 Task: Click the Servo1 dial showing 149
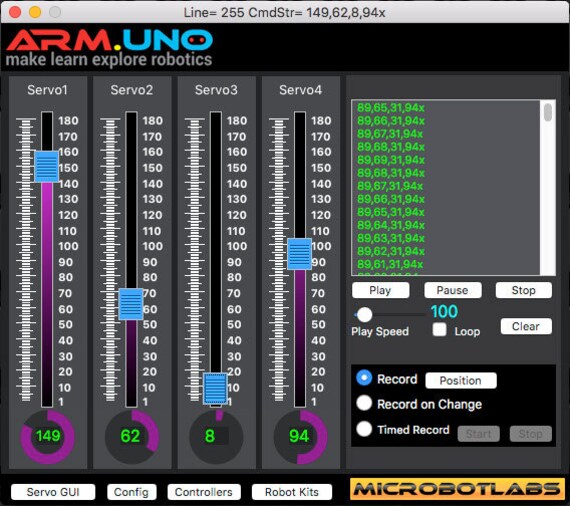48,437
